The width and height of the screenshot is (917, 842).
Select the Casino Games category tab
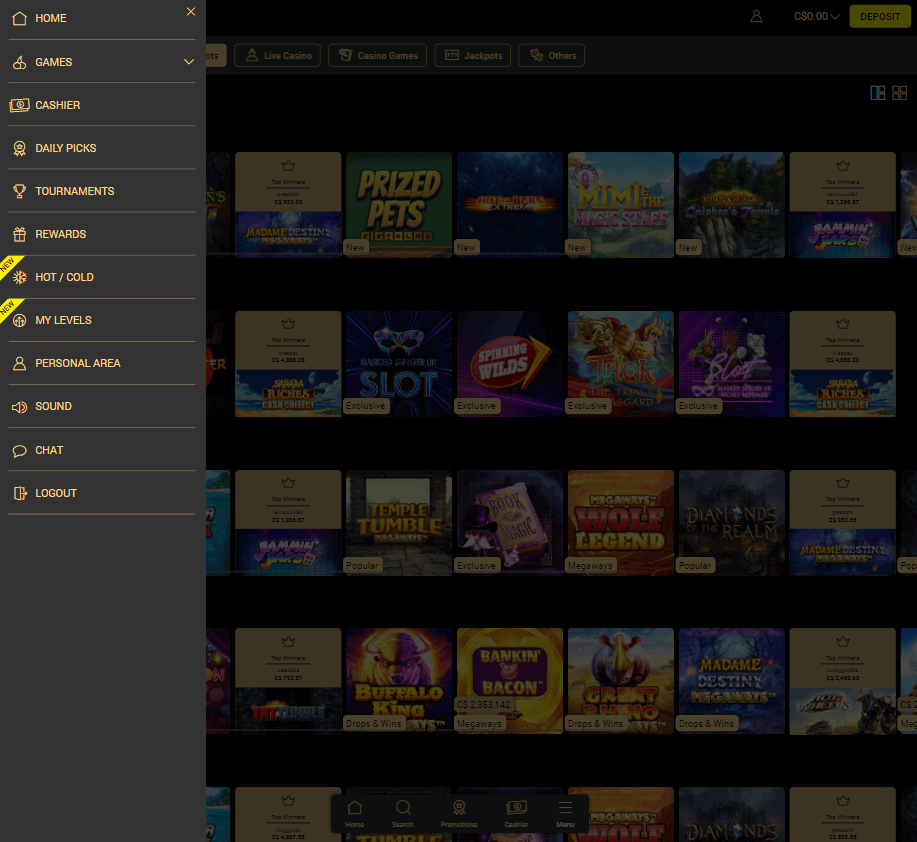377,56
